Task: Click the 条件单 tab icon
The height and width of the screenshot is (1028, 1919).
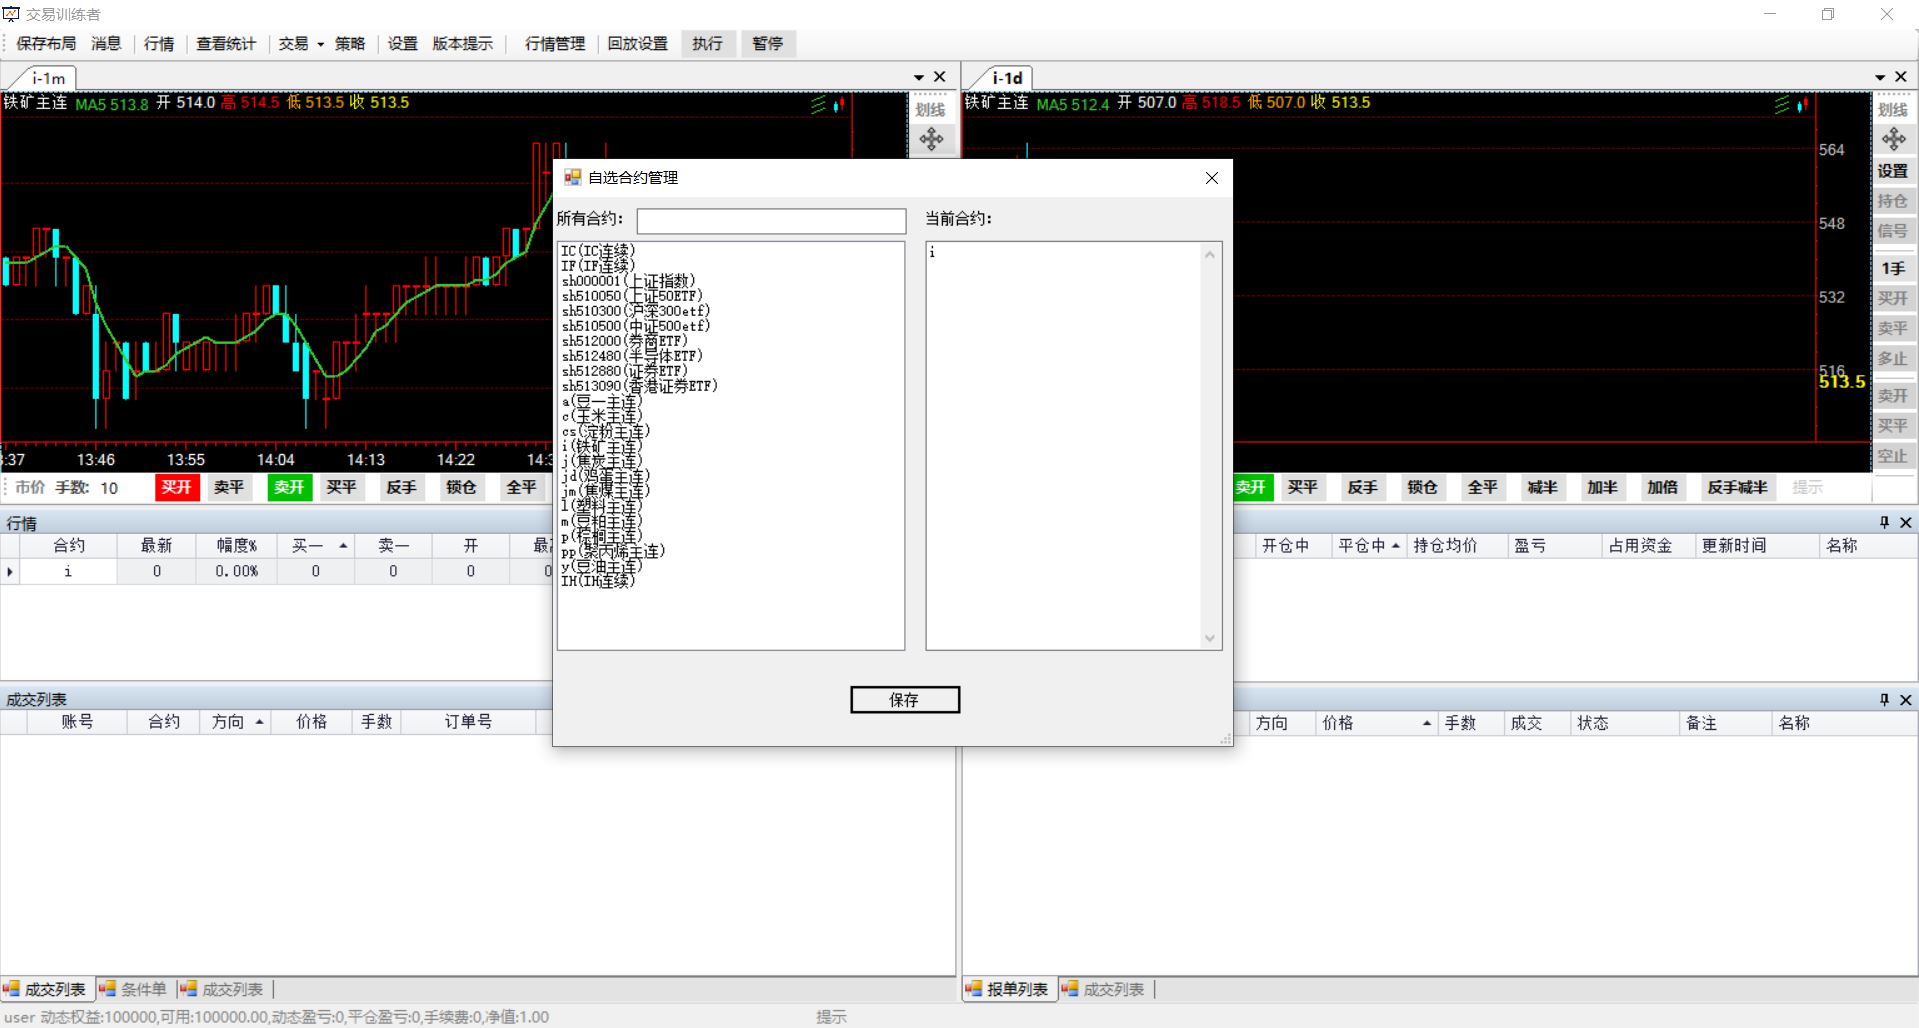Action: pos(108,989)
